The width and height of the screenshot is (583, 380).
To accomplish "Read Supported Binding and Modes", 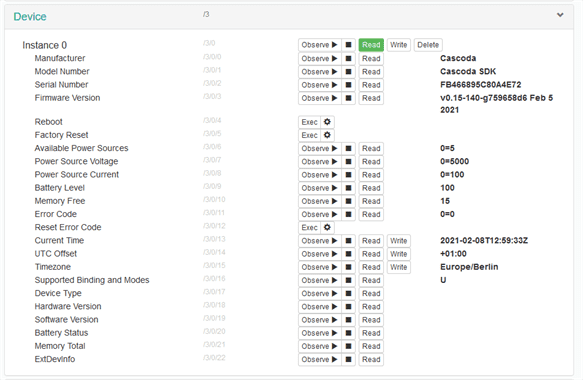I will [x=371, y=280].
